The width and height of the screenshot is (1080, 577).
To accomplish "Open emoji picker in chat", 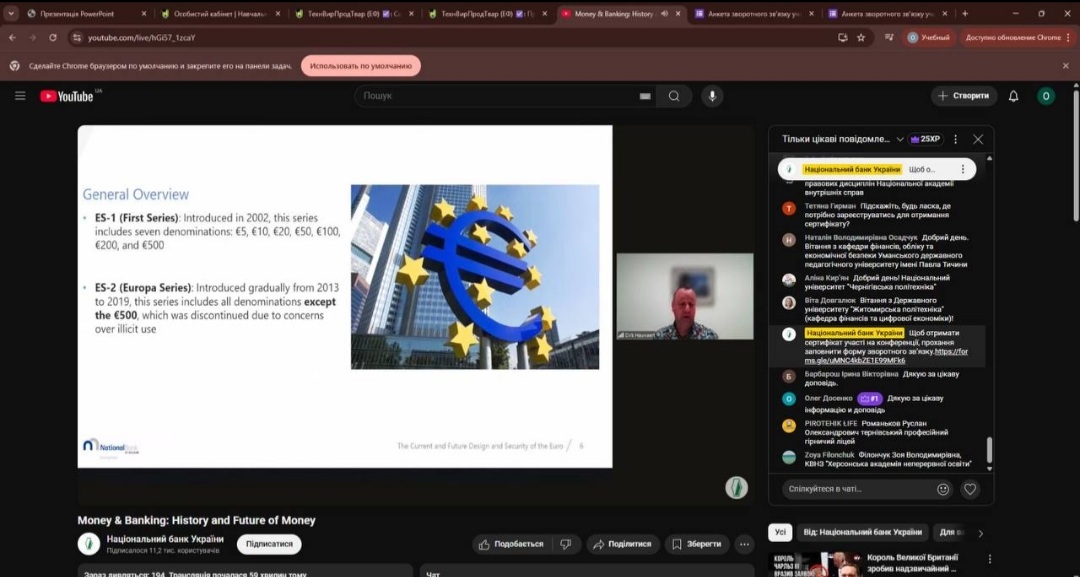I will [943, 490].
